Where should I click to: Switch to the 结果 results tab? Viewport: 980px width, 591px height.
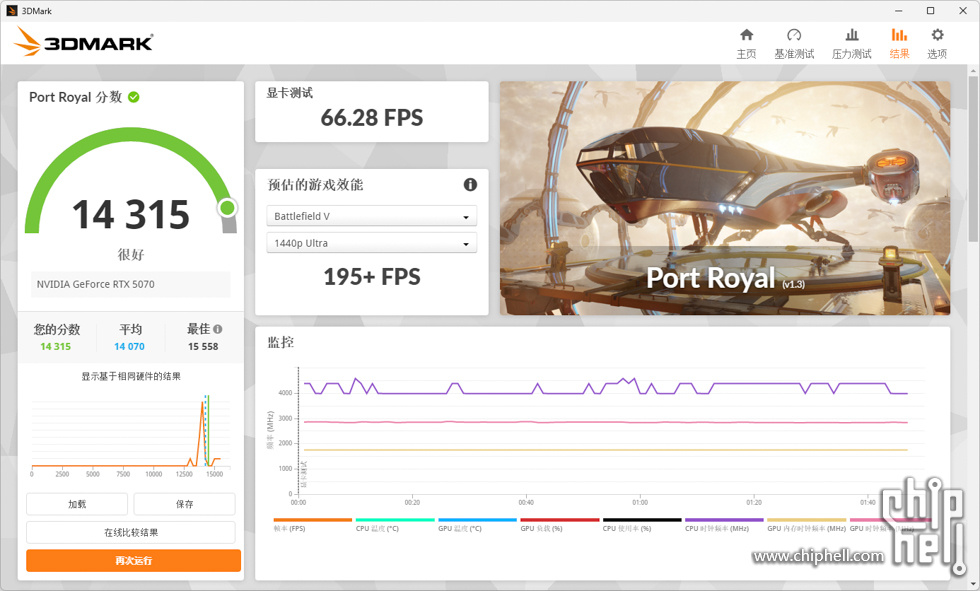(898, 44)
